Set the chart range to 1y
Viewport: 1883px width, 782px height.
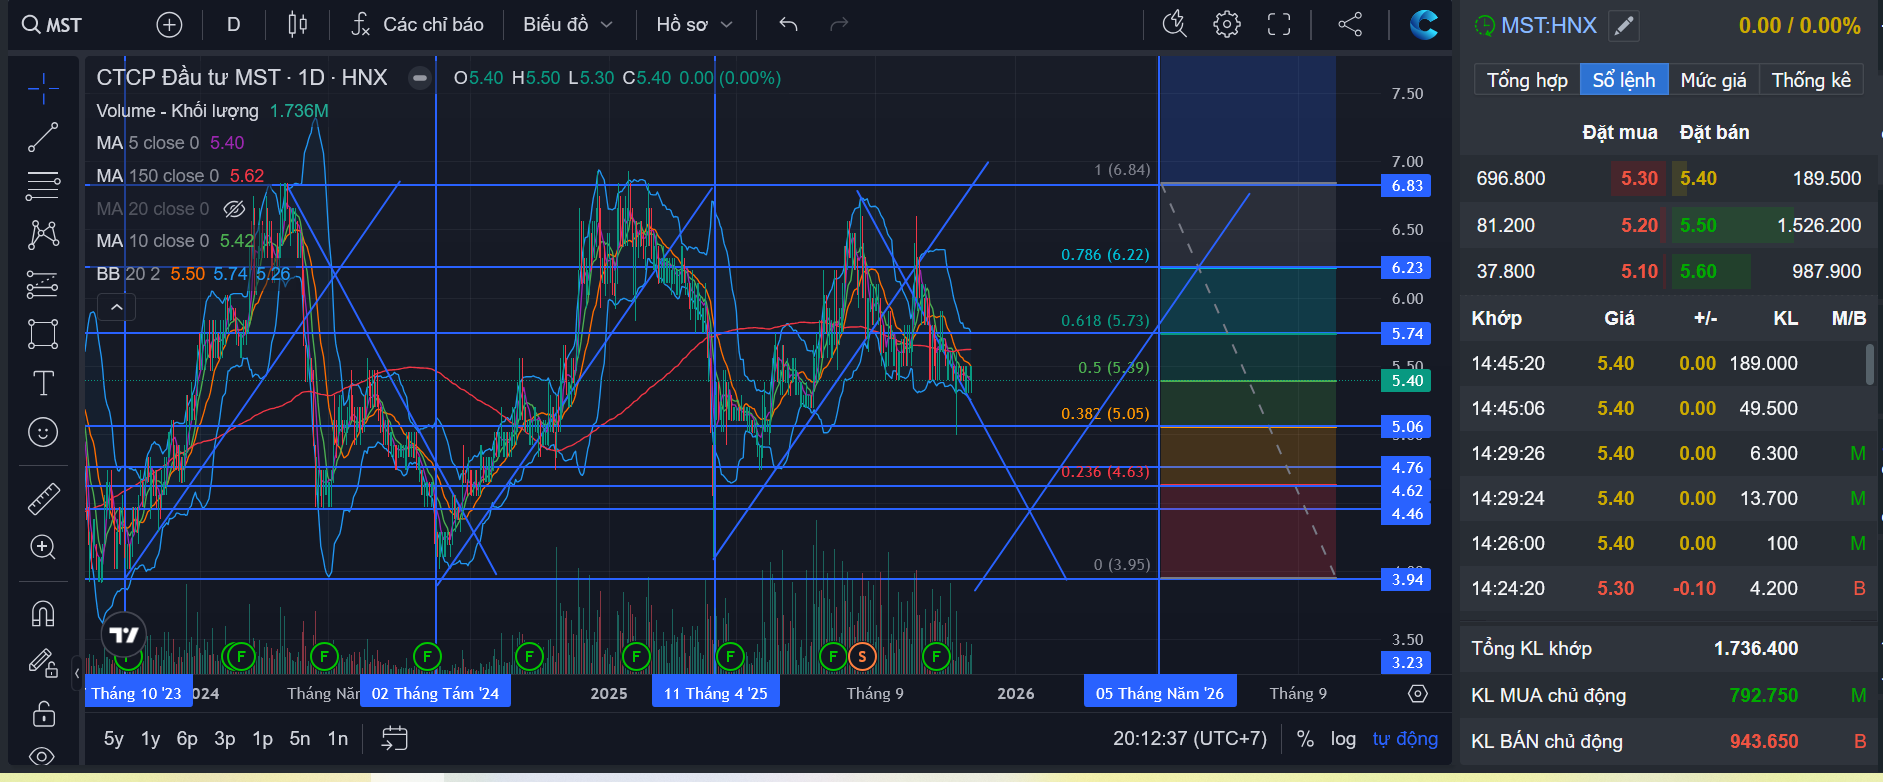[151, 739]
